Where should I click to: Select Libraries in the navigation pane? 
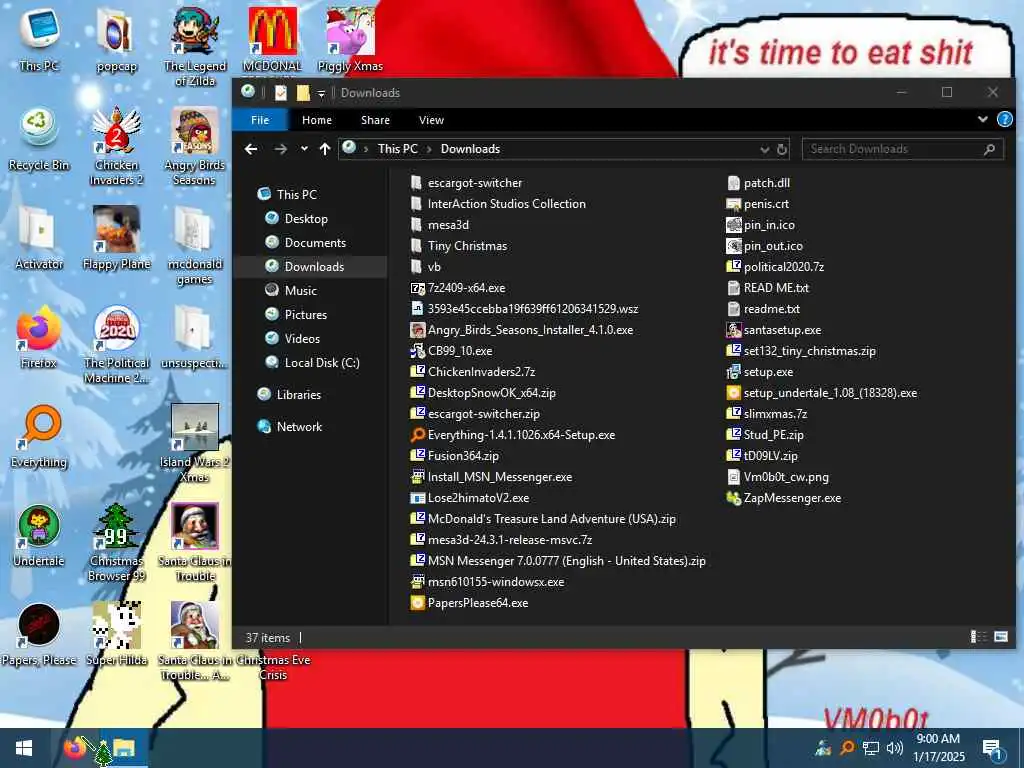298,395
